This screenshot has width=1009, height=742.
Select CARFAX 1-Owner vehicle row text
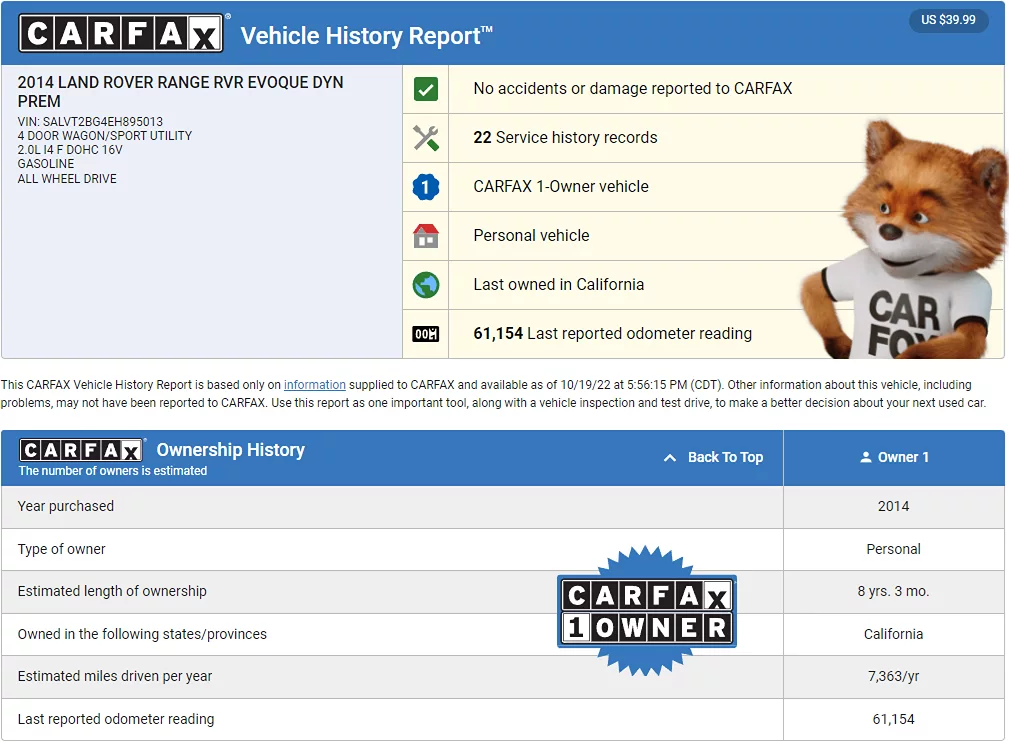(560, 187)
